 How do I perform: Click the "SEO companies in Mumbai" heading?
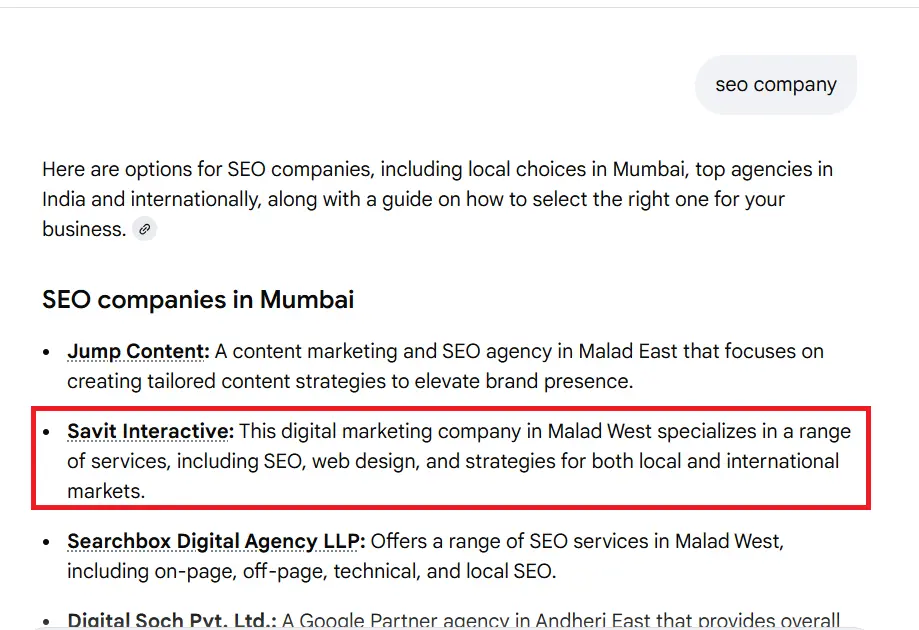(198, 300)
